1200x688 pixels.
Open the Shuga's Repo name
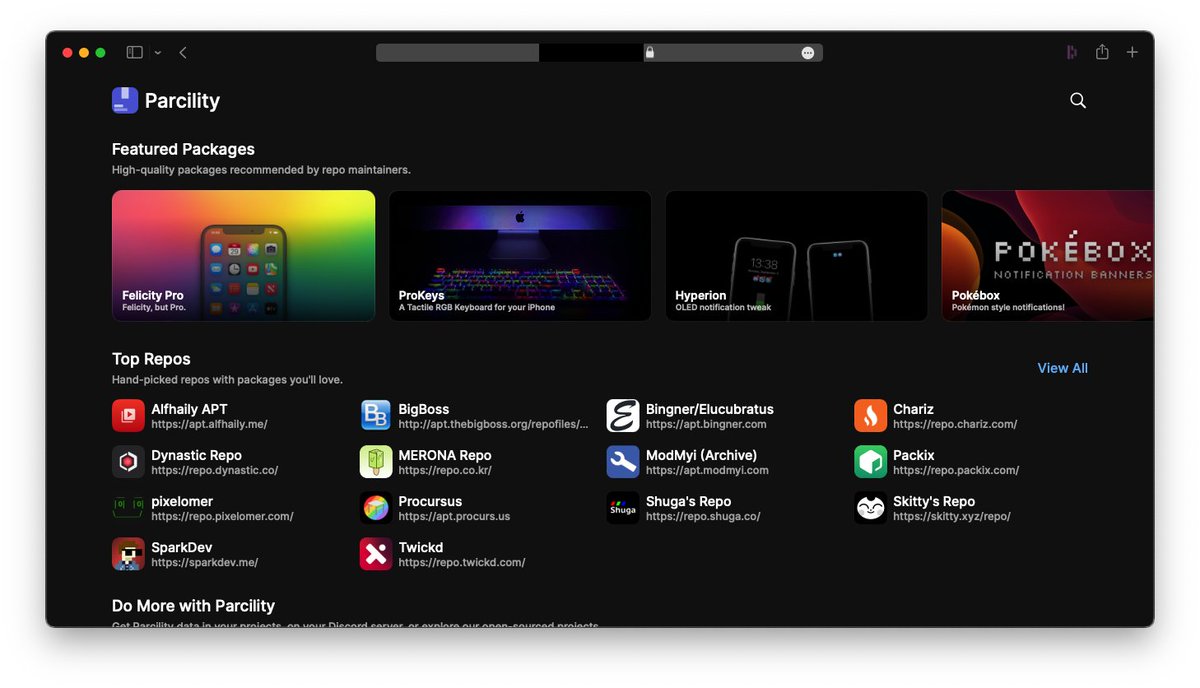pyautogui.click(x=688, y=501)
